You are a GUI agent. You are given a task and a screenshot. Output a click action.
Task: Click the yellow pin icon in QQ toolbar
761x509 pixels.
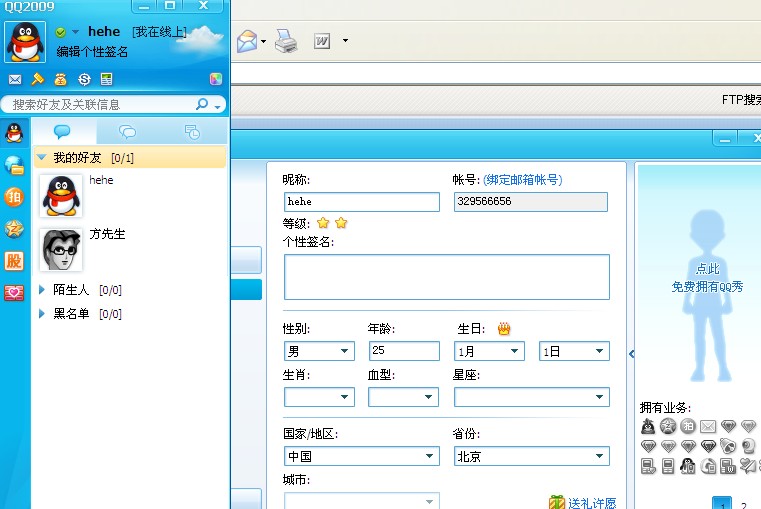point(37,79)
